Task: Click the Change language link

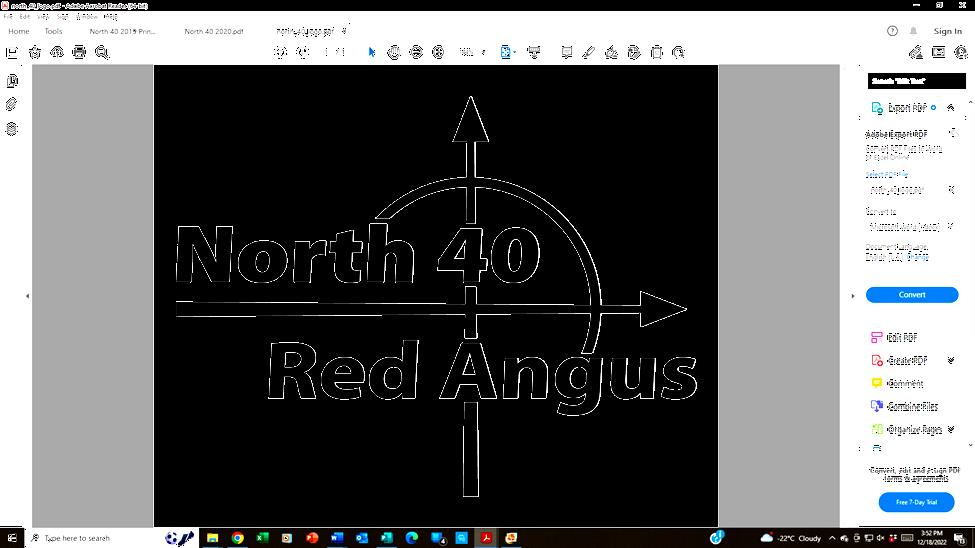Action: pos(918,256)
